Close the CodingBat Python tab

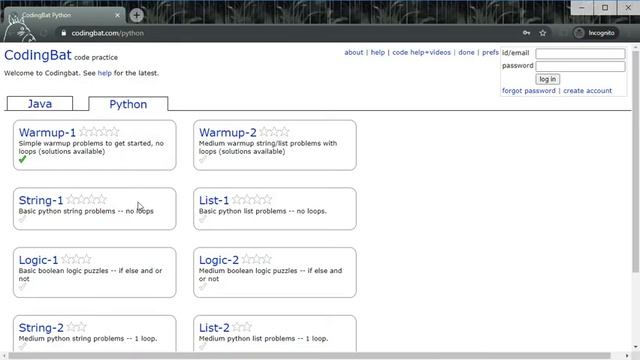(118, 15)
